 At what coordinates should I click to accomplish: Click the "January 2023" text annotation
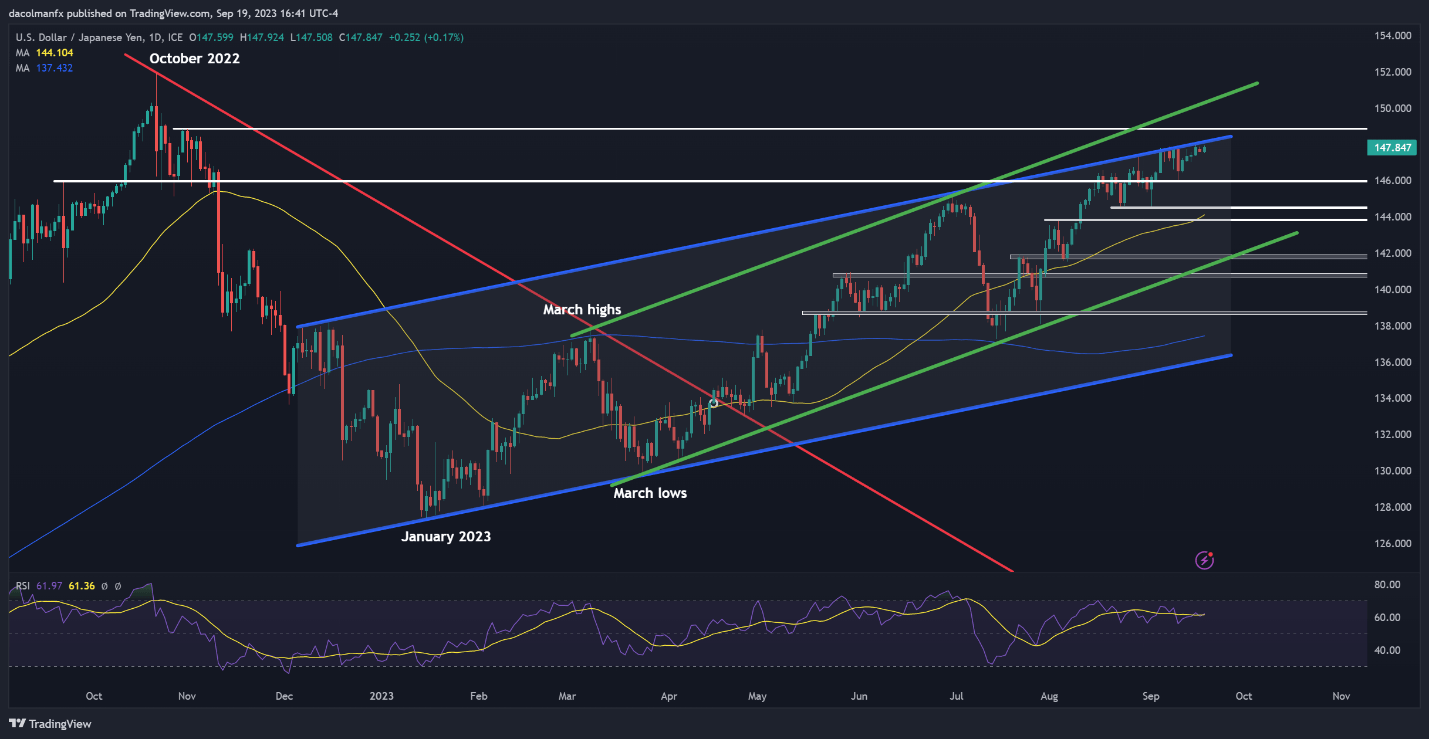point(446,537)
